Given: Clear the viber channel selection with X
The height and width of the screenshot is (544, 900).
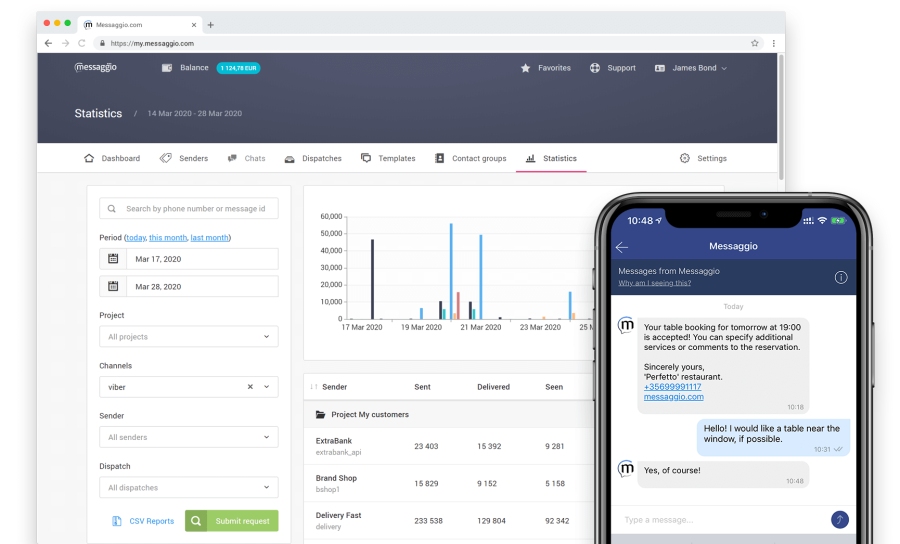Looking at the screenshot, I should point(250,387).
